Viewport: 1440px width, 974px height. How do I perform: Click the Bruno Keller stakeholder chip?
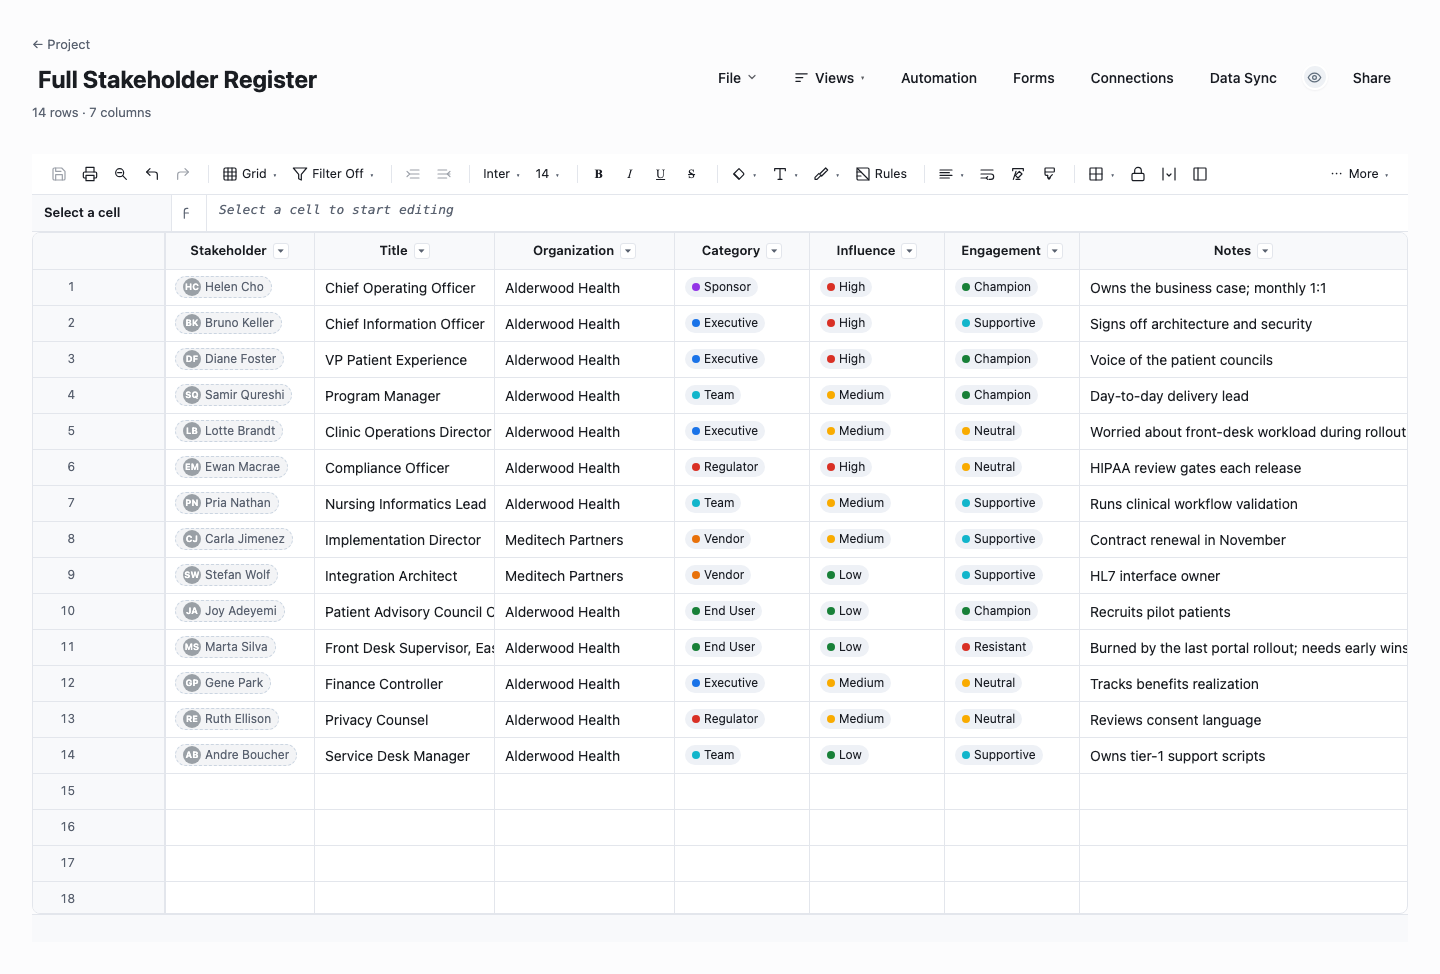pos(229,323)
